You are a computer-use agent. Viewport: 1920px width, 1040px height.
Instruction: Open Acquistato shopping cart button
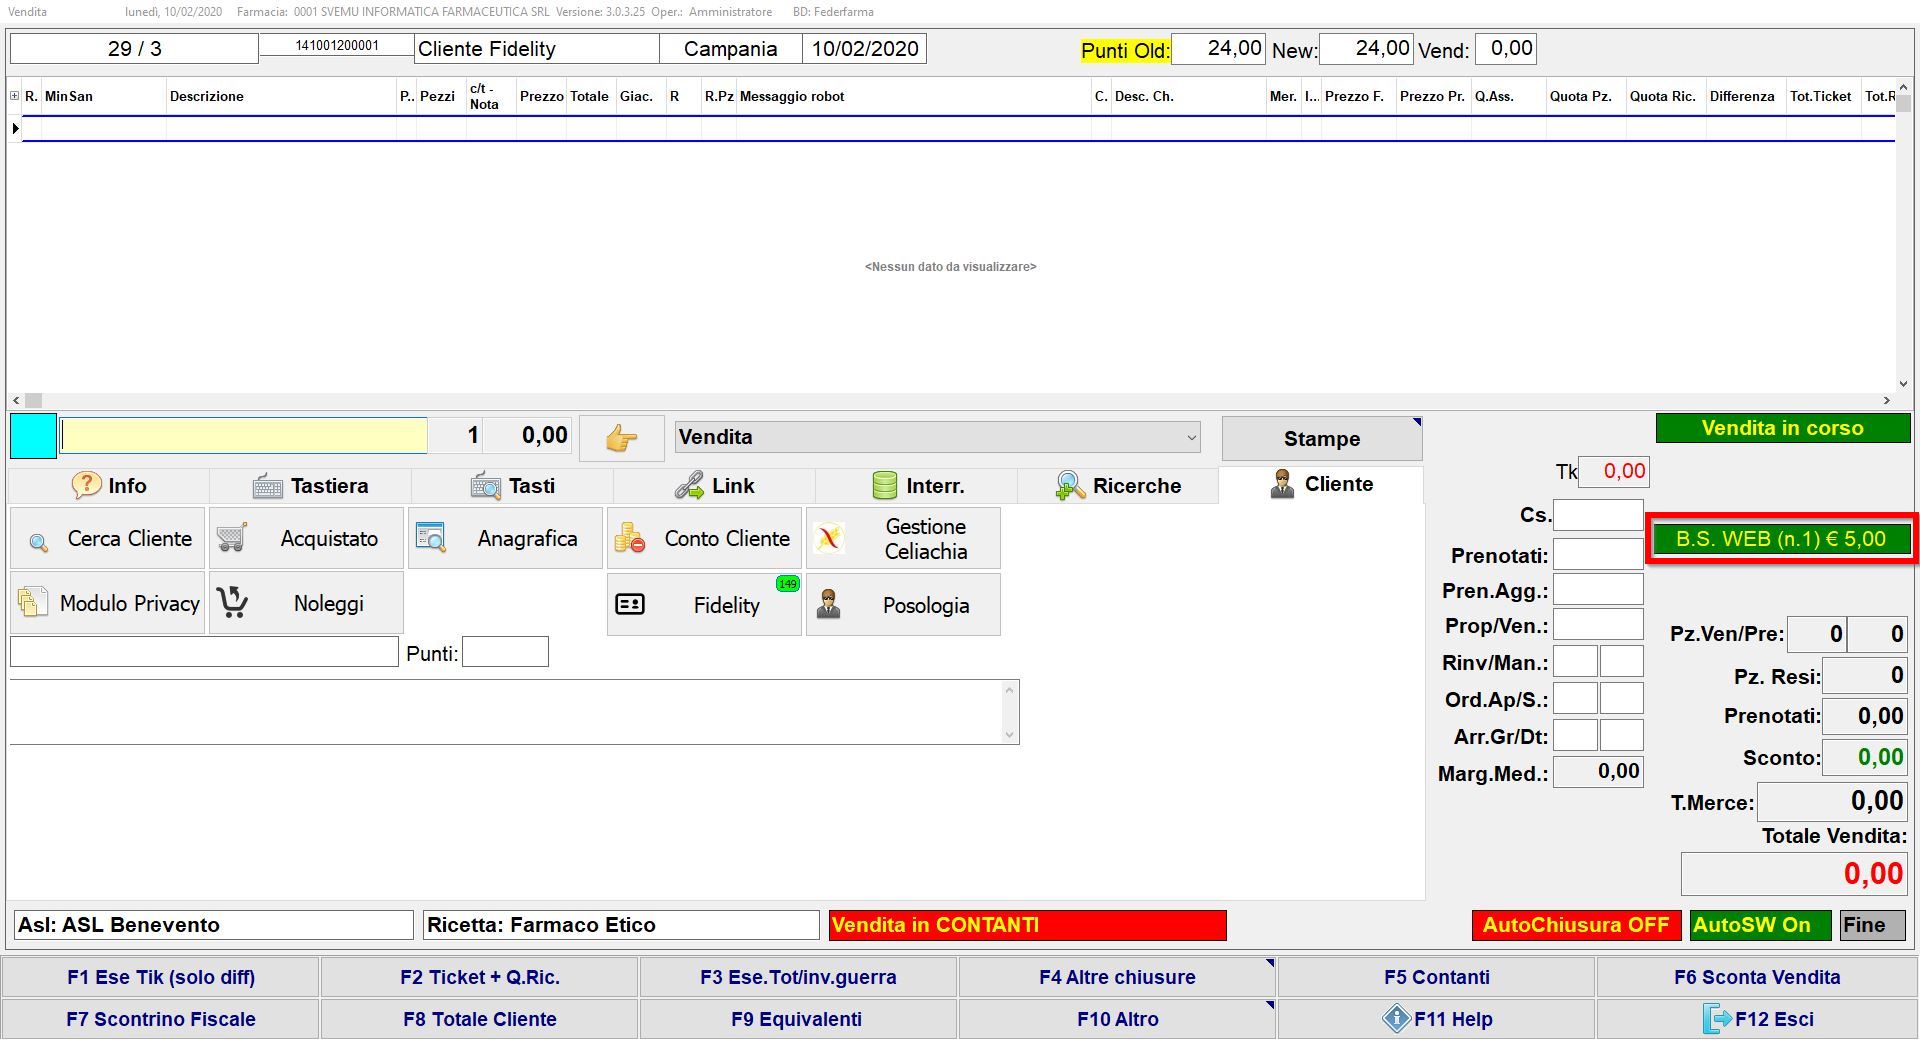[x=306, y=539]
